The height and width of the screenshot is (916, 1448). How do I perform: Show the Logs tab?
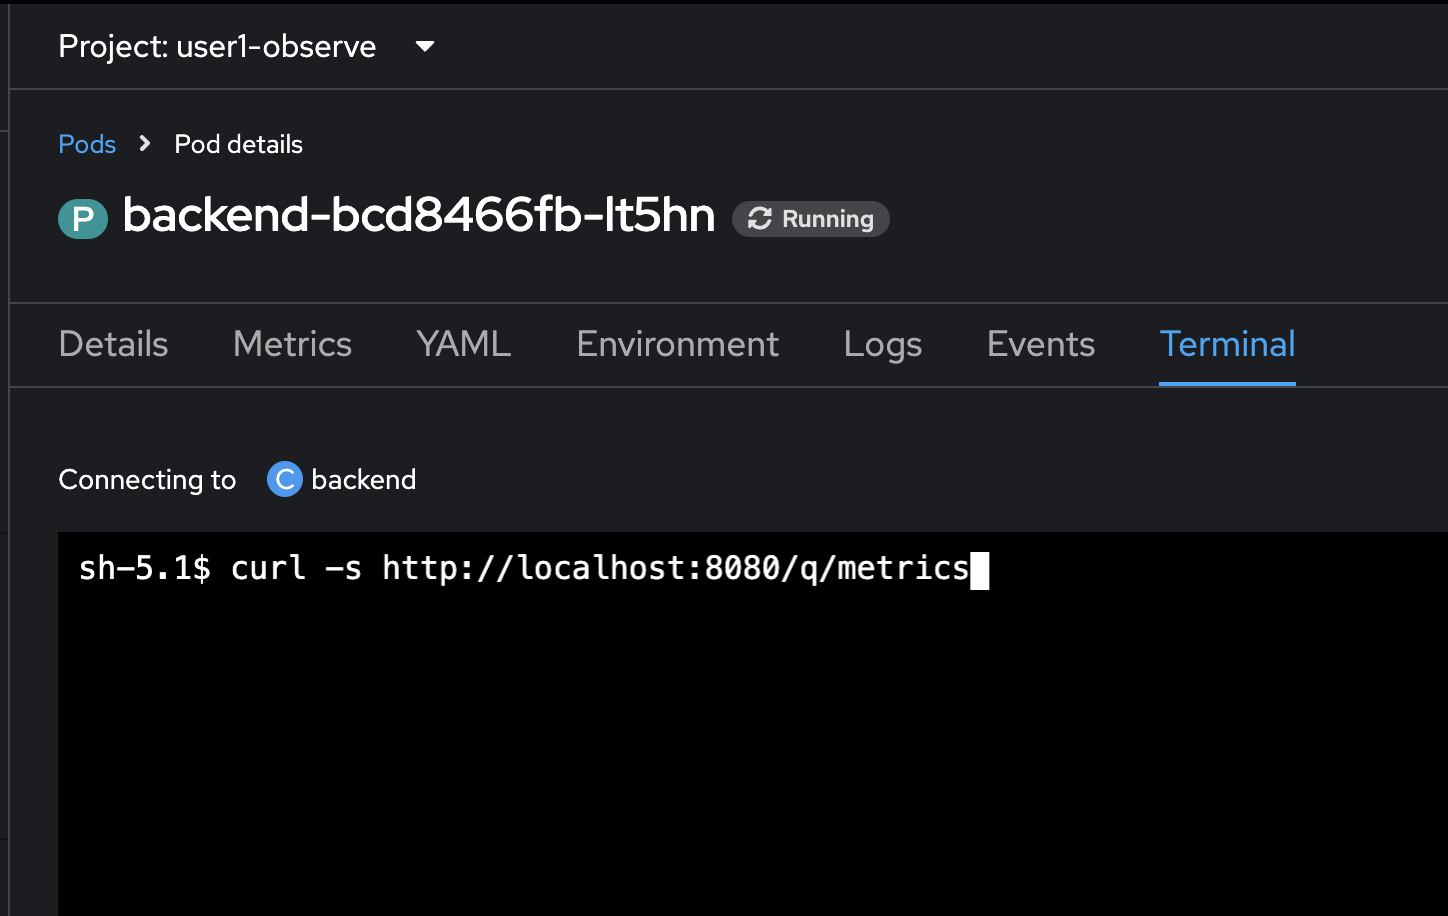pyautogui.click(x=882, y=344)
